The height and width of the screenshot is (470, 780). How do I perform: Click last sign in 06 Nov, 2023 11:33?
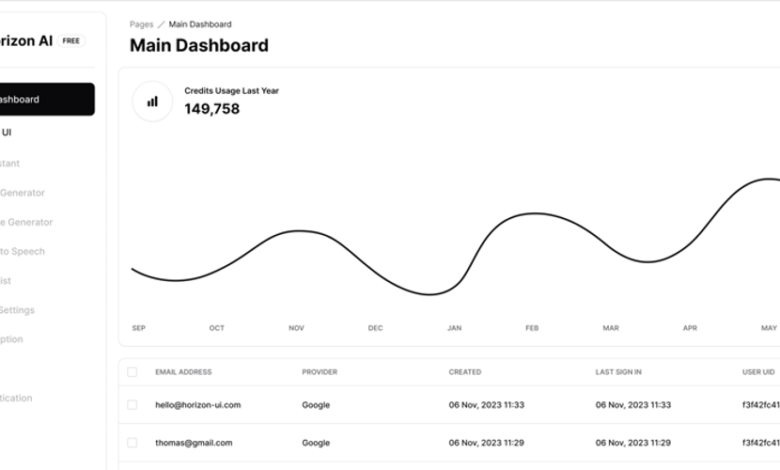(x=633, y=405)
